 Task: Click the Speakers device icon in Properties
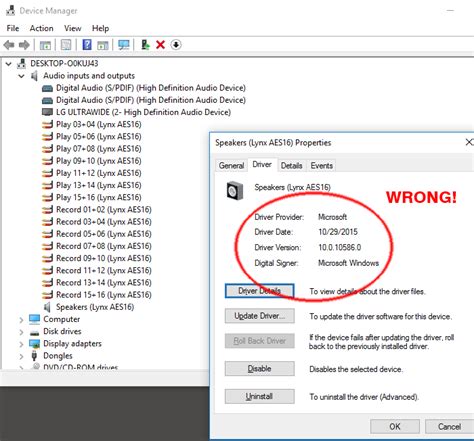(235, 191)
